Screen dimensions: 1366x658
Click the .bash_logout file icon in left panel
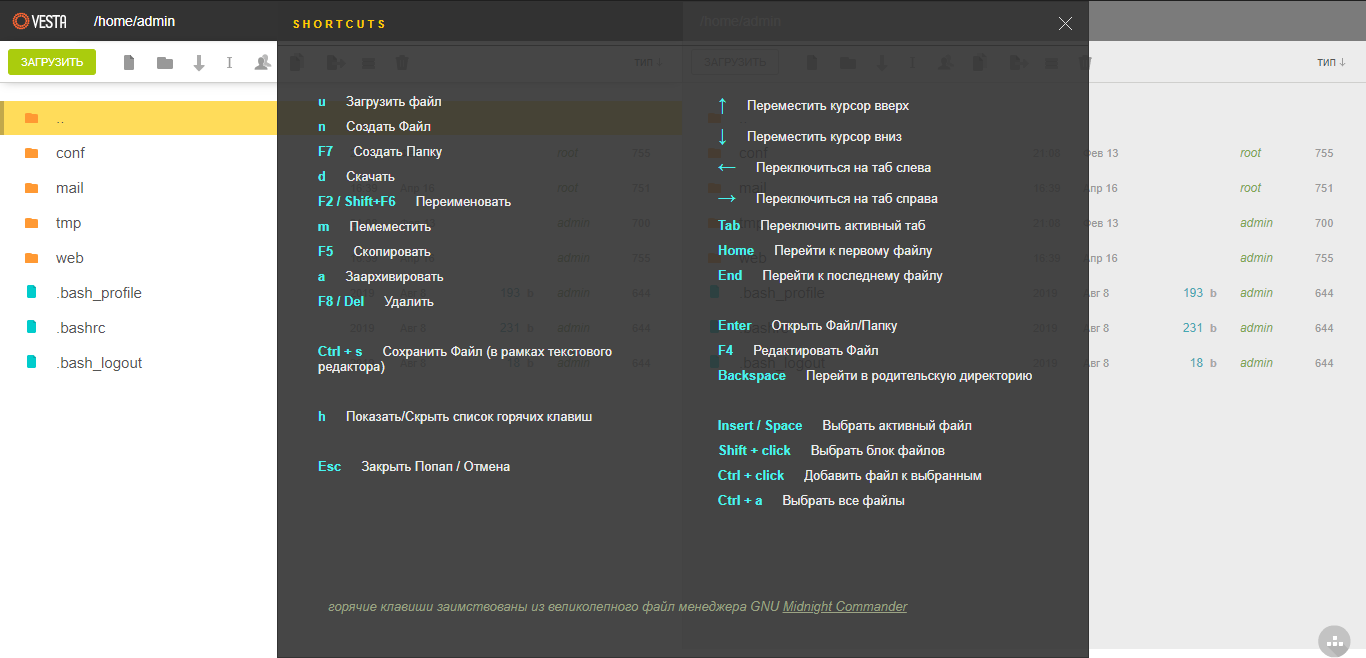(x=32, y=363)
